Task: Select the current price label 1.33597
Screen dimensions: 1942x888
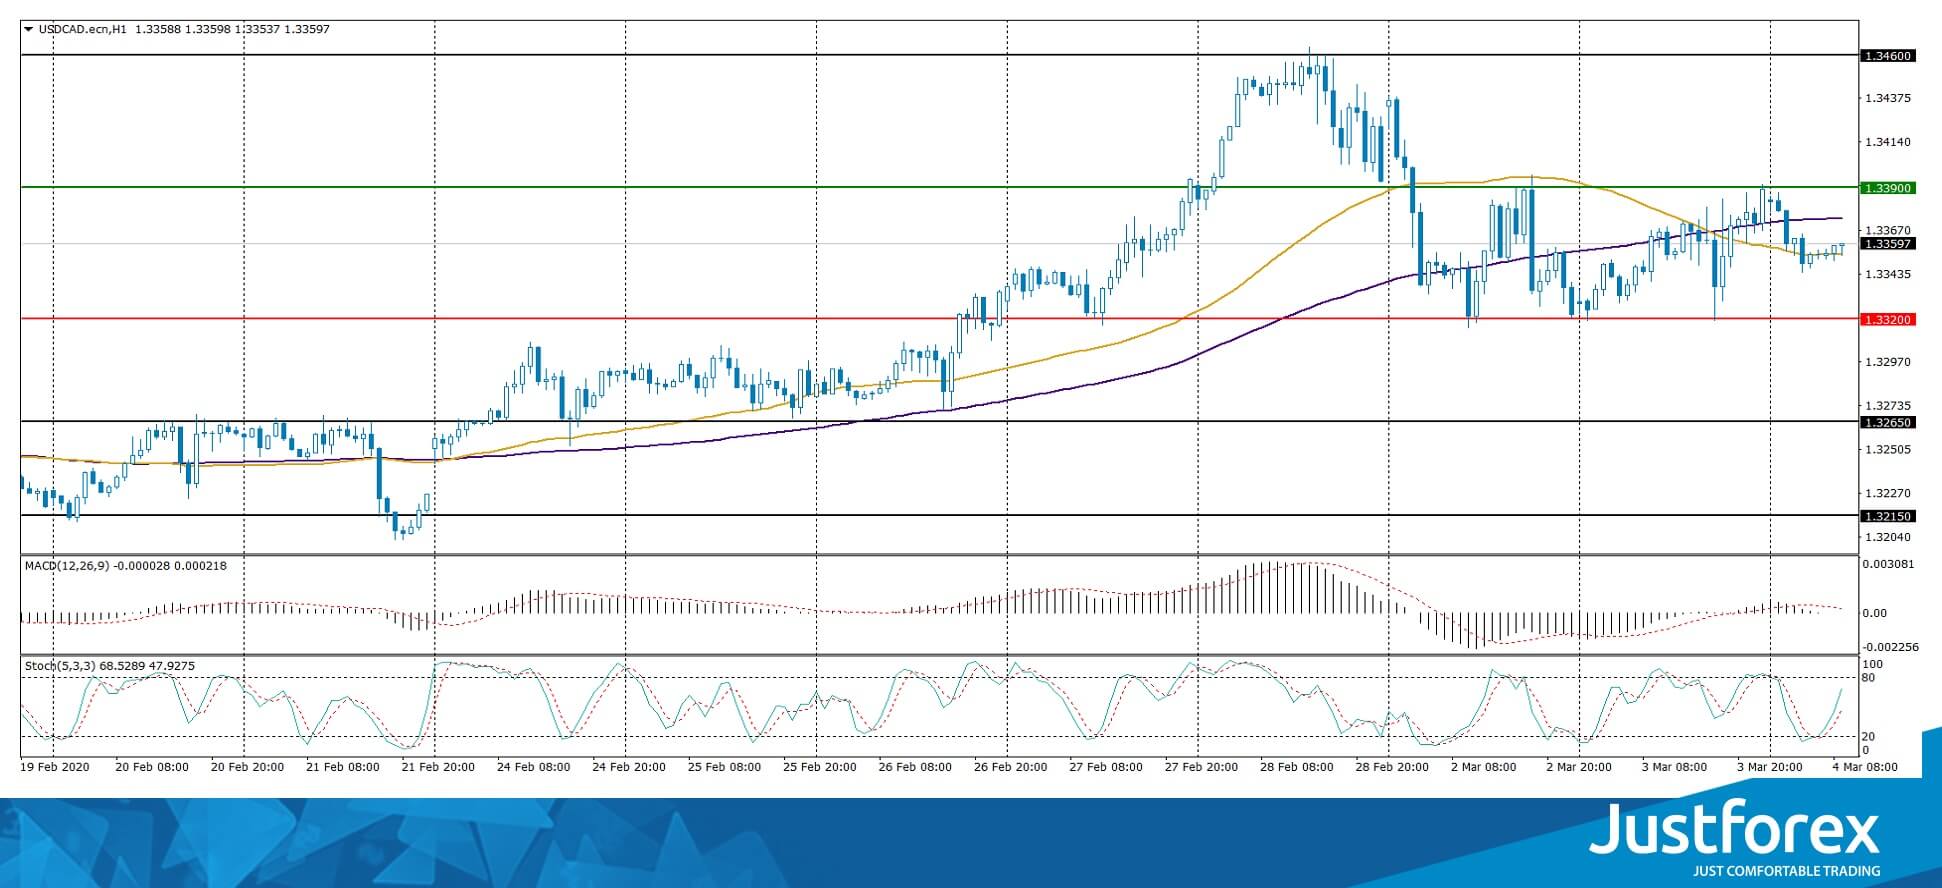Action: [1888, 243]
